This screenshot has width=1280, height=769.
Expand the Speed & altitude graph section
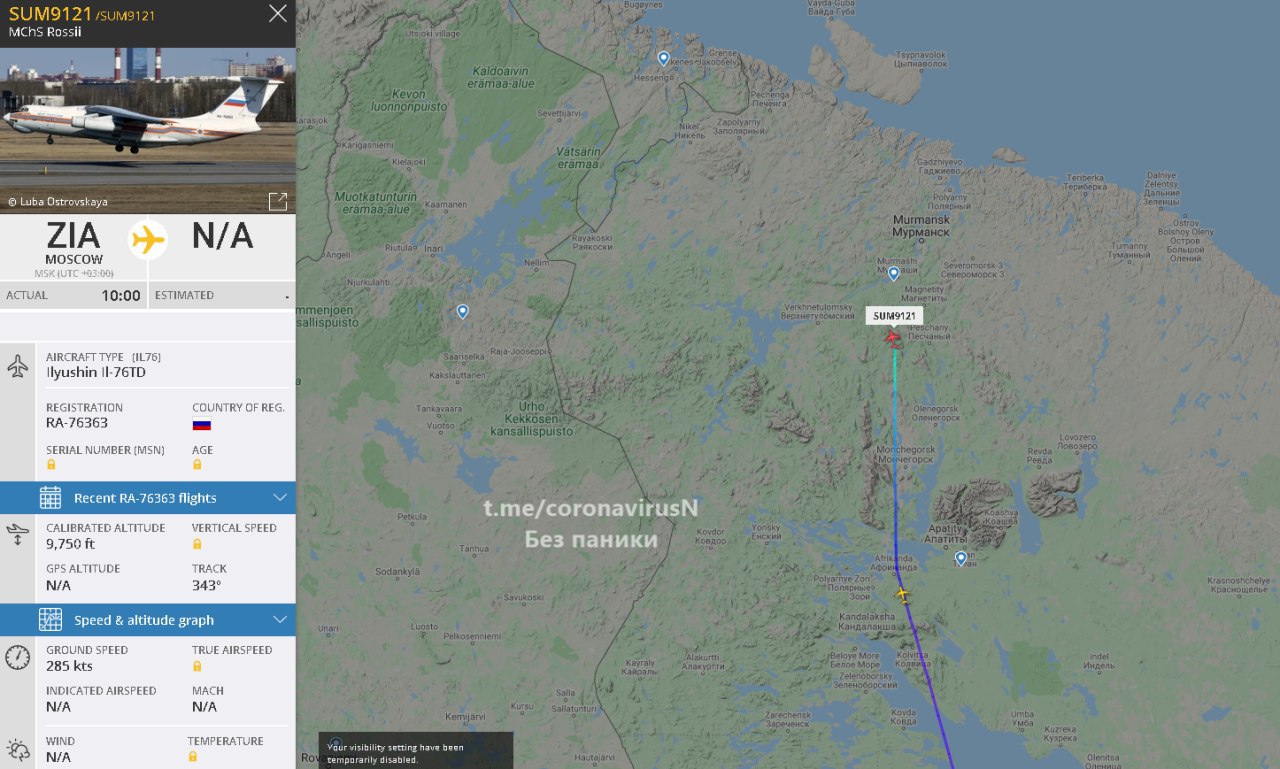pos(148,620)
